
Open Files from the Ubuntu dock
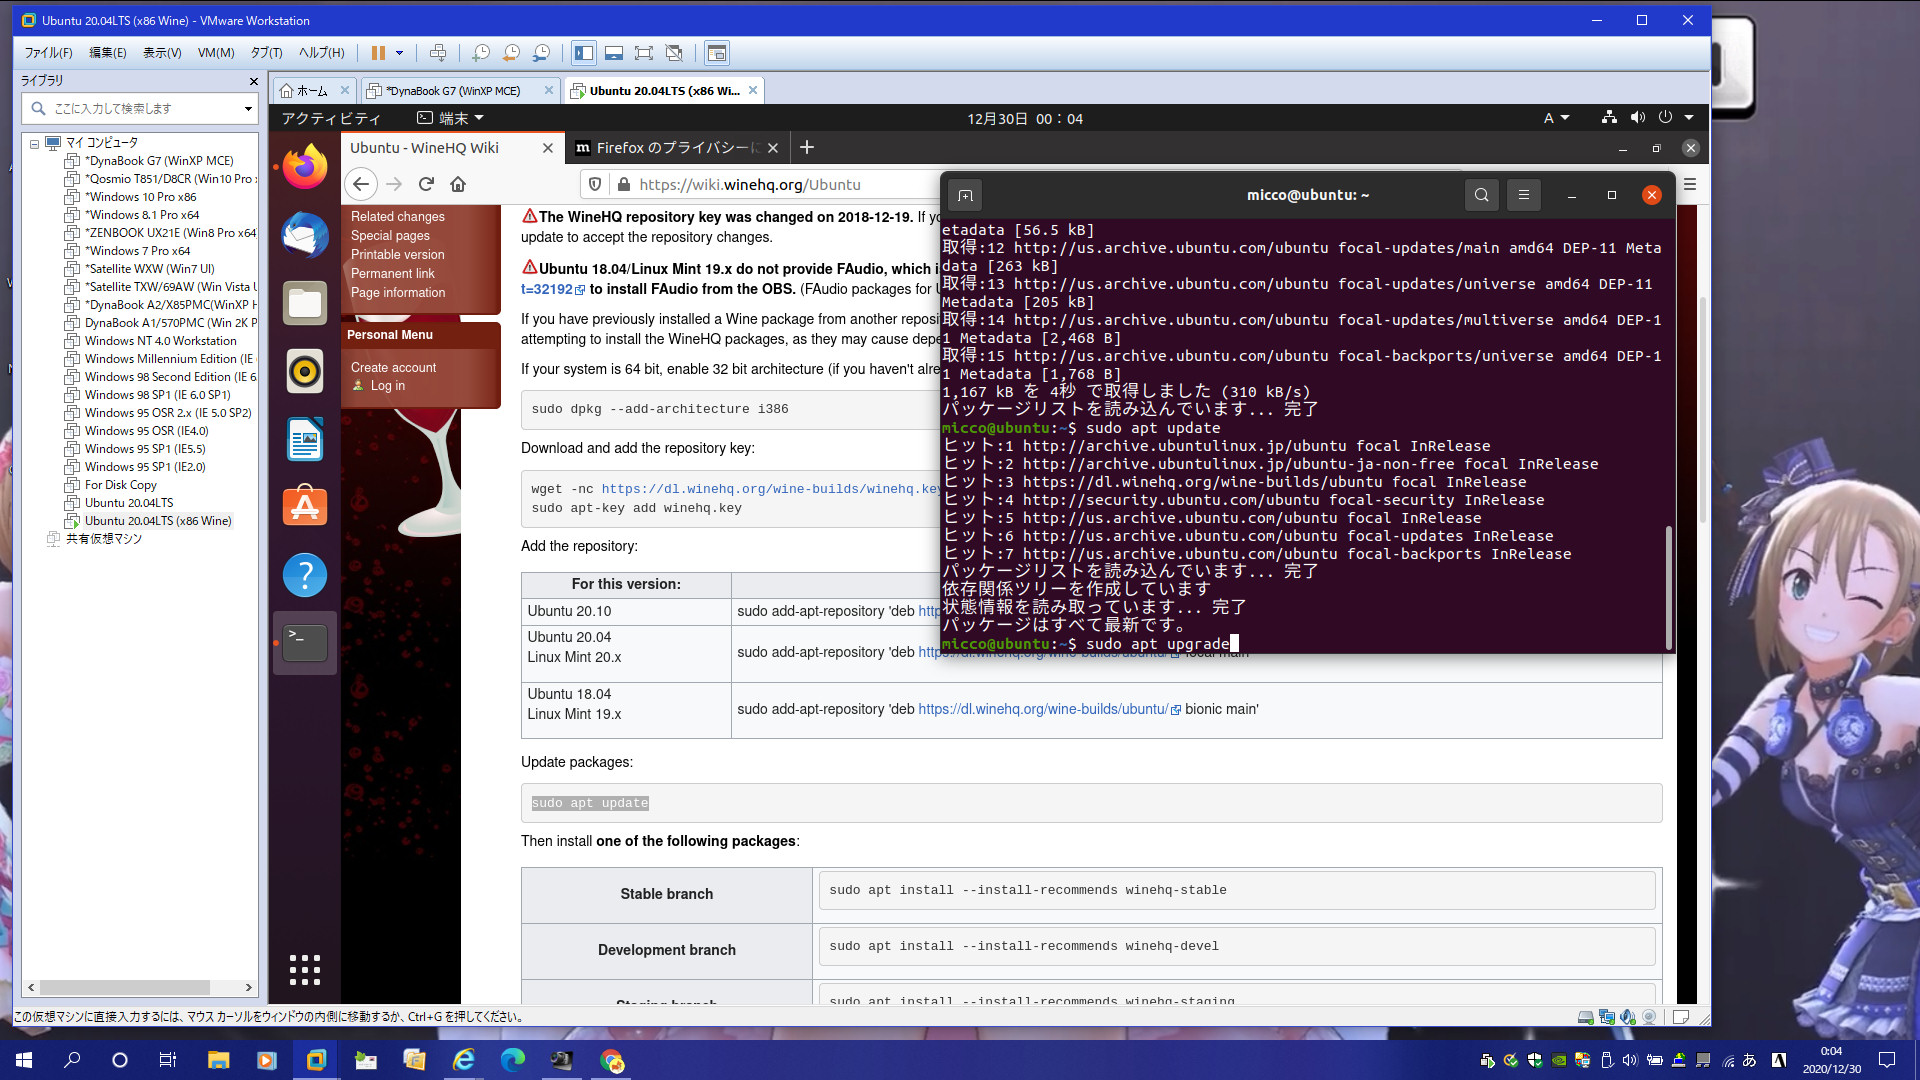tap(305, 303)
